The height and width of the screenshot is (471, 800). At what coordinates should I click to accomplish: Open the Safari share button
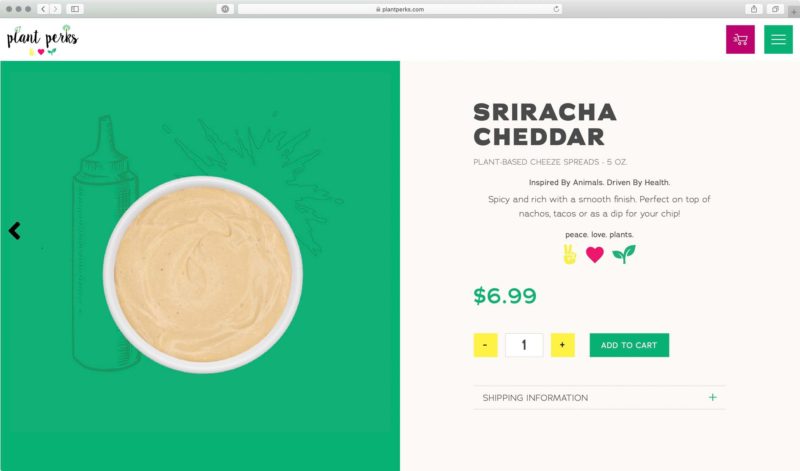[754, 9]
